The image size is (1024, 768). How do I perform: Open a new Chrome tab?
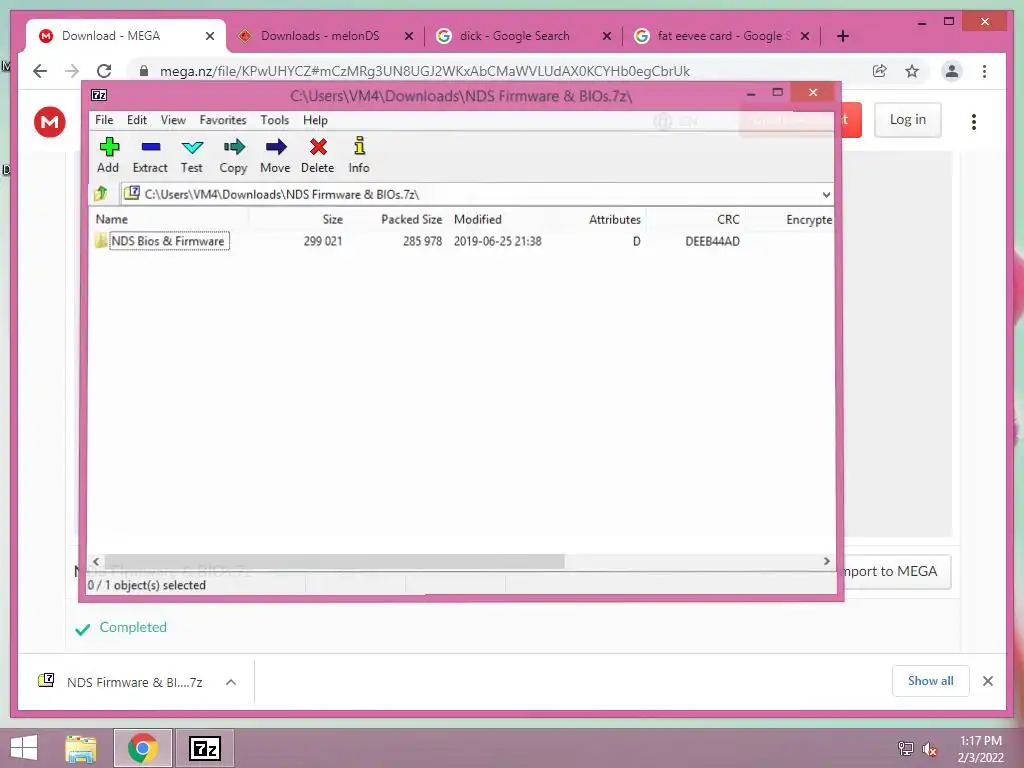(842, 36)
